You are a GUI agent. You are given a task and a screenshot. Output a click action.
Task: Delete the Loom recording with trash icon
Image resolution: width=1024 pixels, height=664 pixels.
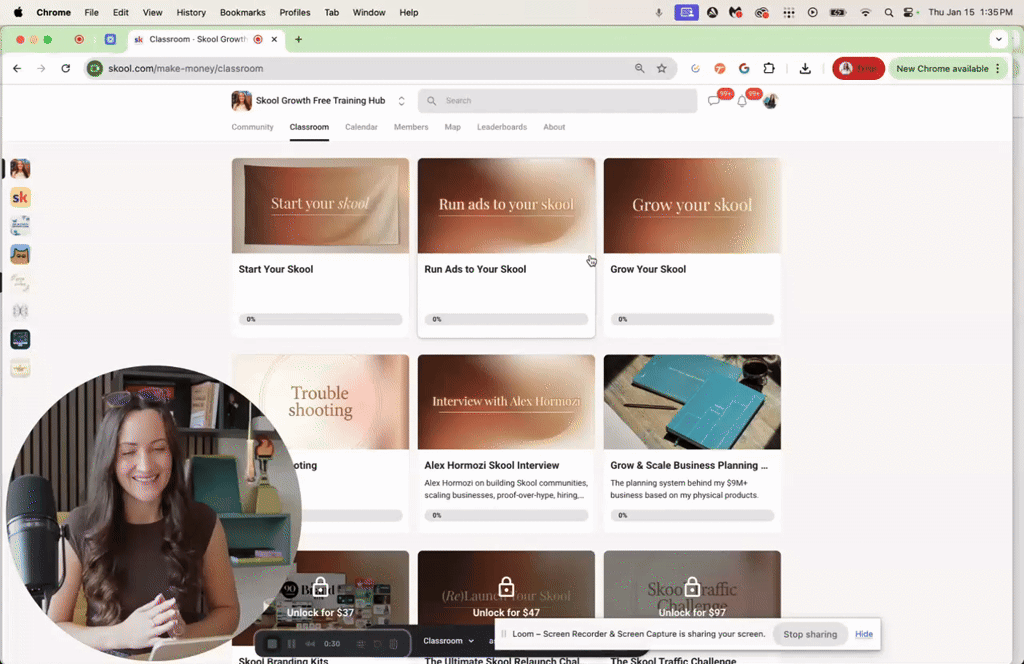point(394,644)
